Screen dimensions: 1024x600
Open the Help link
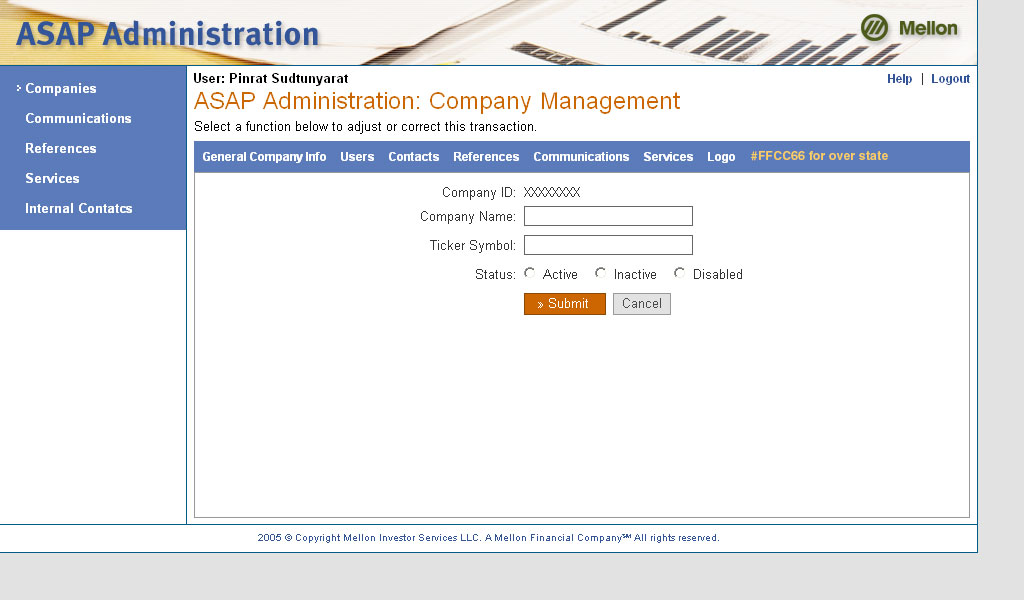click(x=899, y=79)
